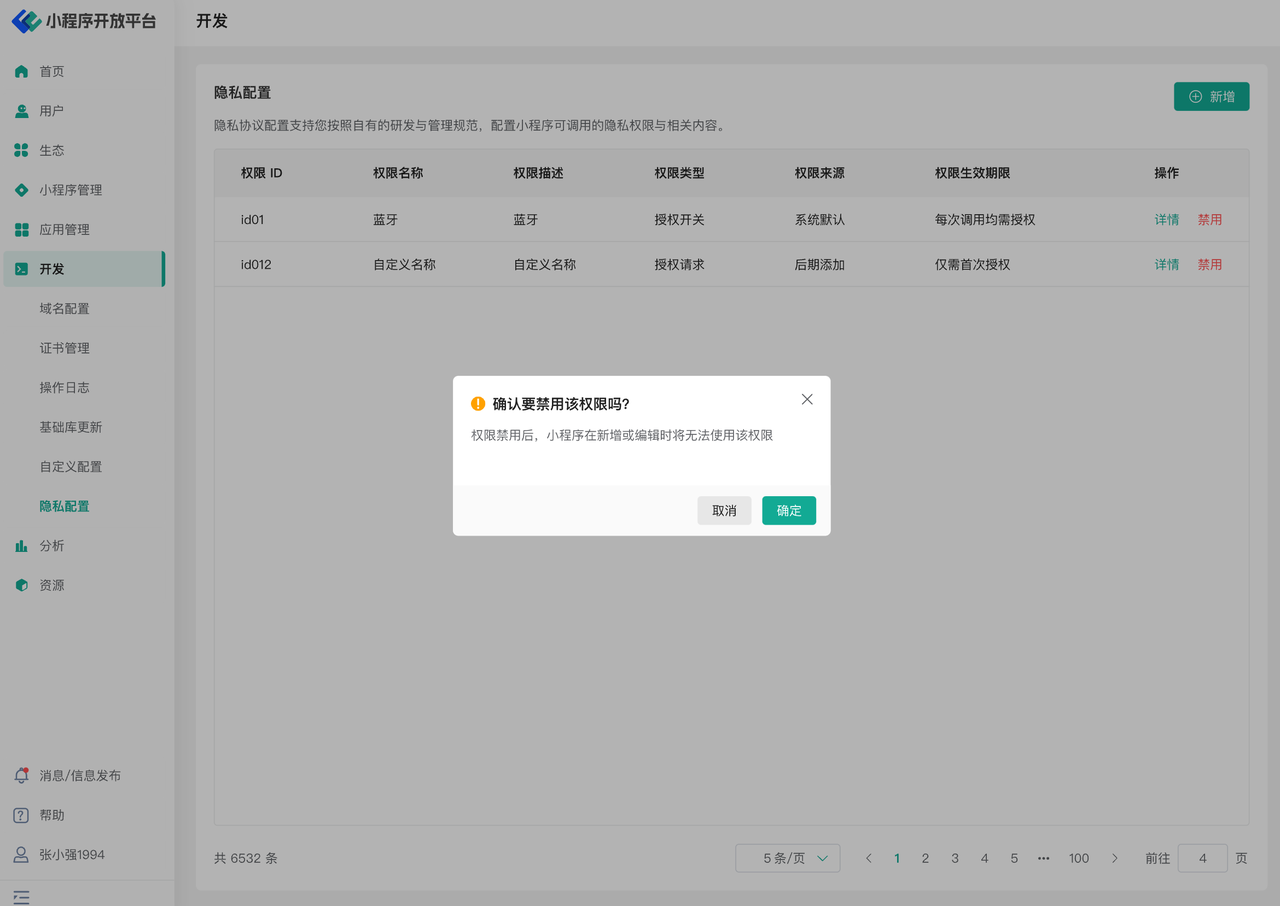
Task: Click the cube icon beside 资源
Action: (21, 585)
